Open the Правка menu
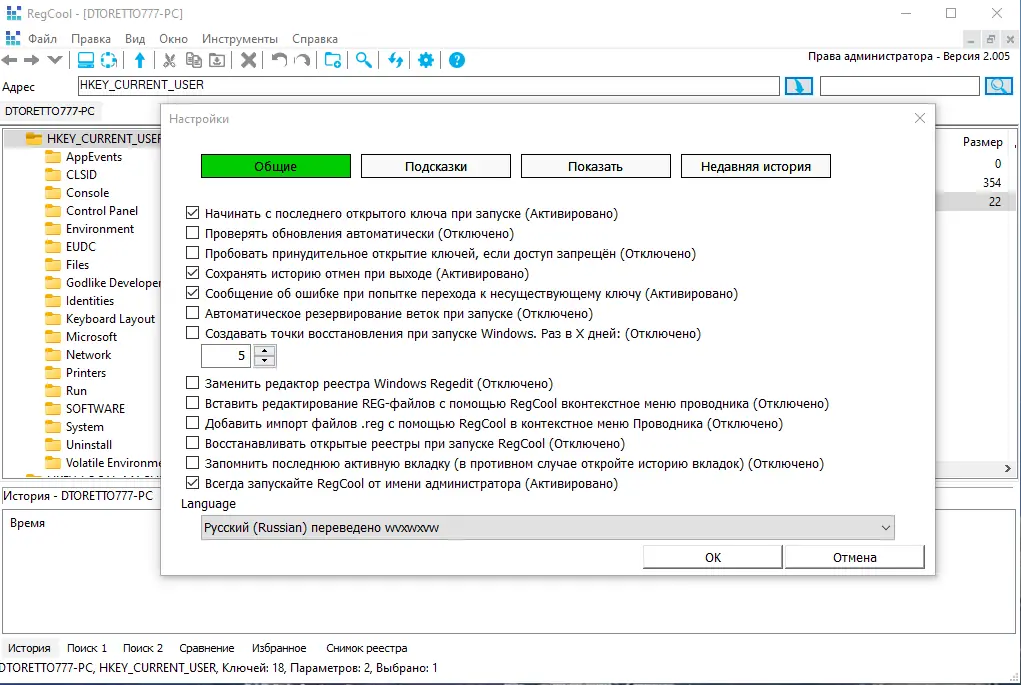 pos(91,39)
